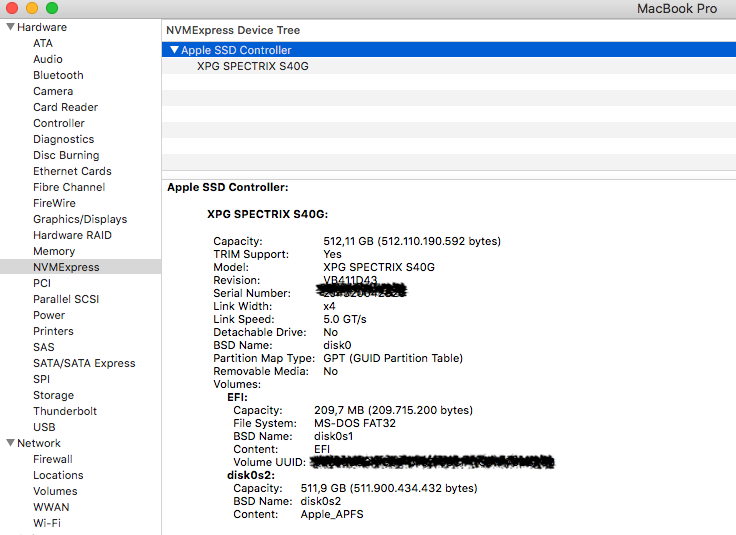Select Memory in the sidebar
The width and height of the screenshot is (736, 535).
54,251
